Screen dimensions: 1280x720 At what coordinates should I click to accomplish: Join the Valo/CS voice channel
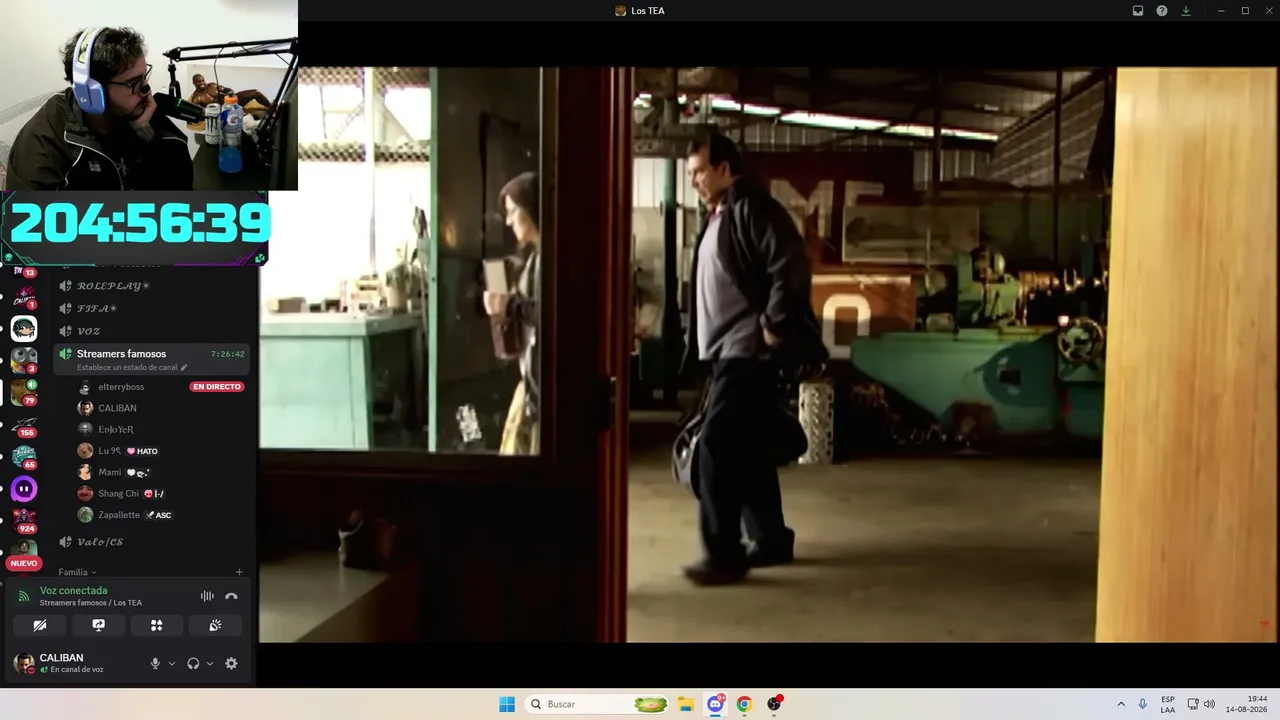tap(152, 542)
